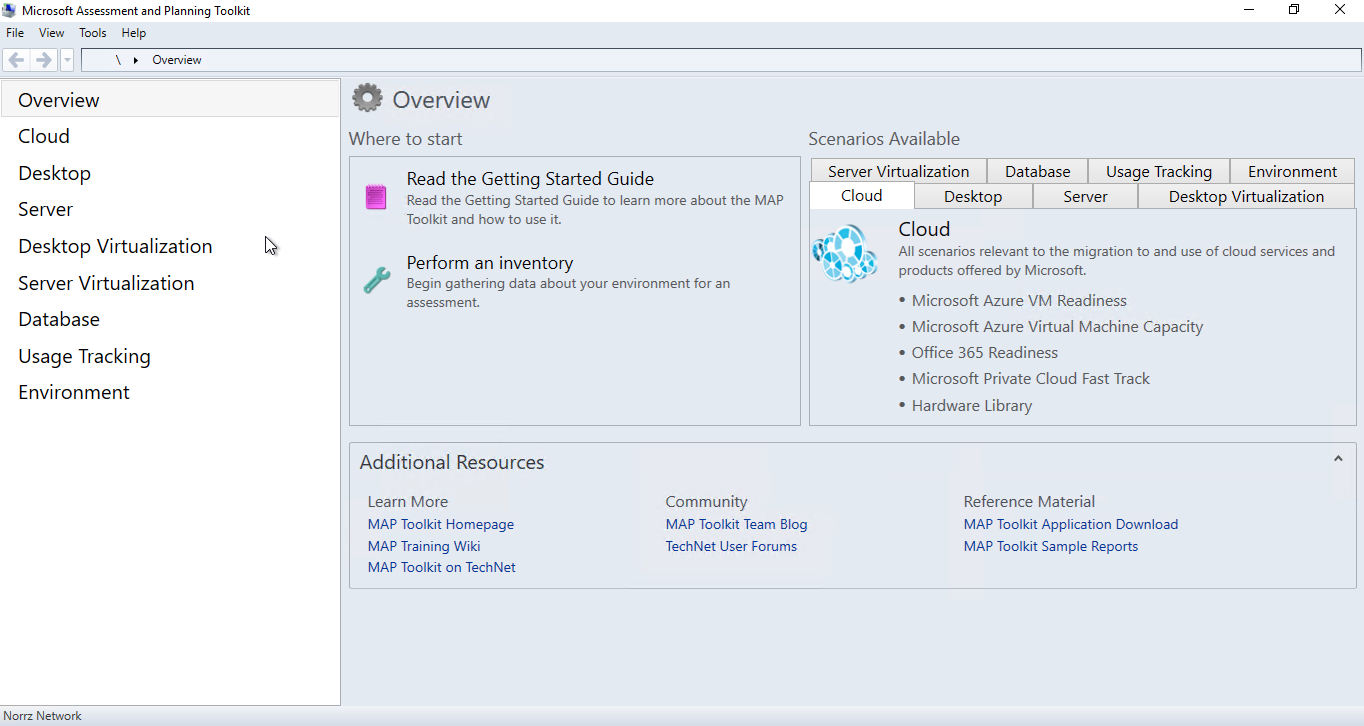
Task: Open MAP Toolkit Sample Reports link
Action: pos(1050,546)
